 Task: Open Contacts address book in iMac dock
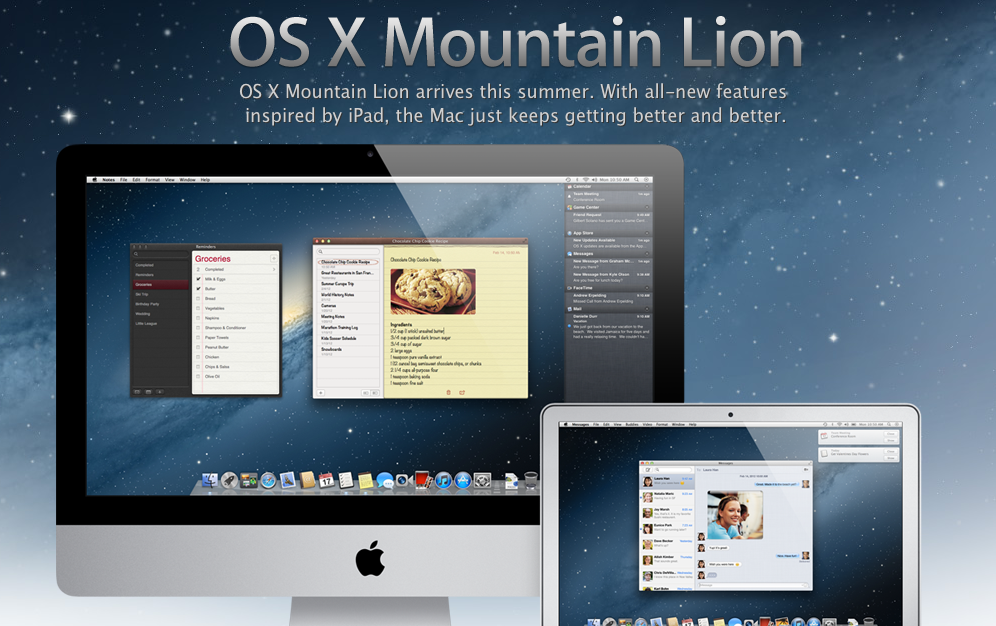(307, 481)
